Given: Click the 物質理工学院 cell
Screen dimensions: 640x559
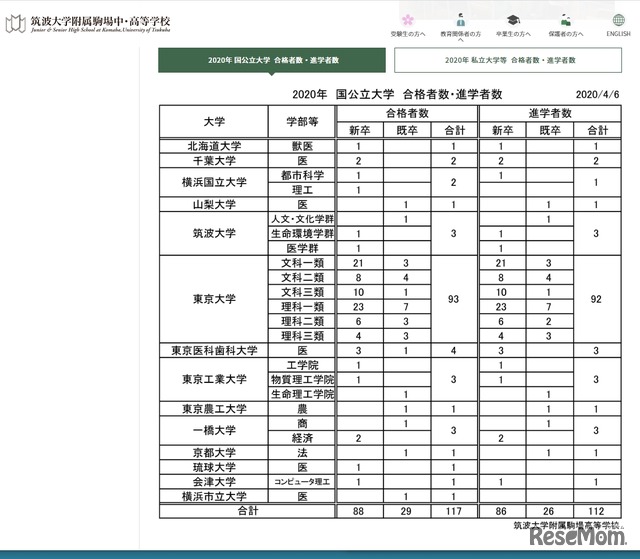Looking at the screenshot, I should tap(302, 380).
